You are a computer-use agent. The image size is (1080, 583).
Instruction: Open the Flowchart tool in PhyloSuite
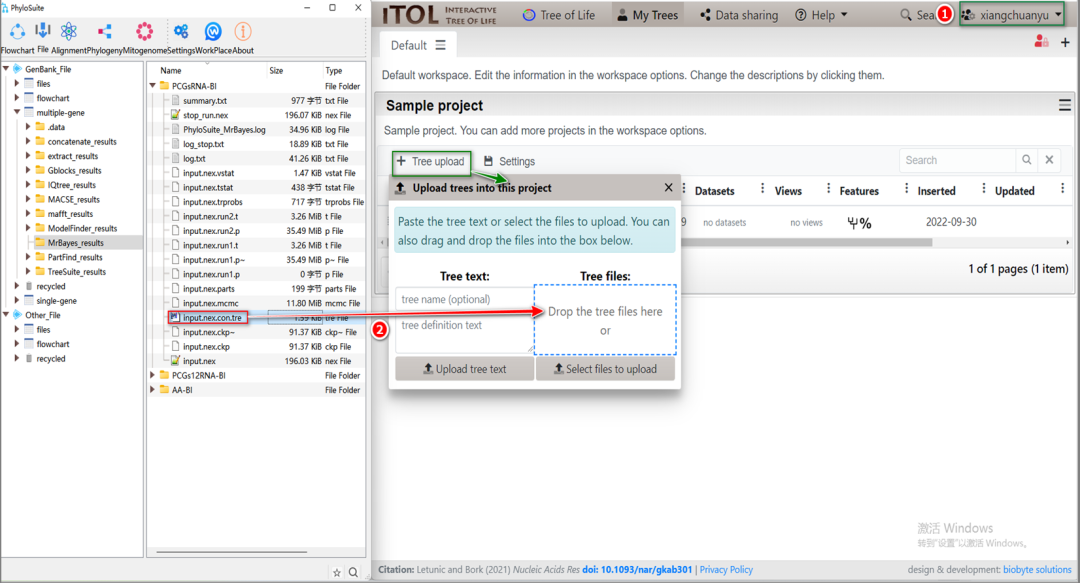click(17, 31)
